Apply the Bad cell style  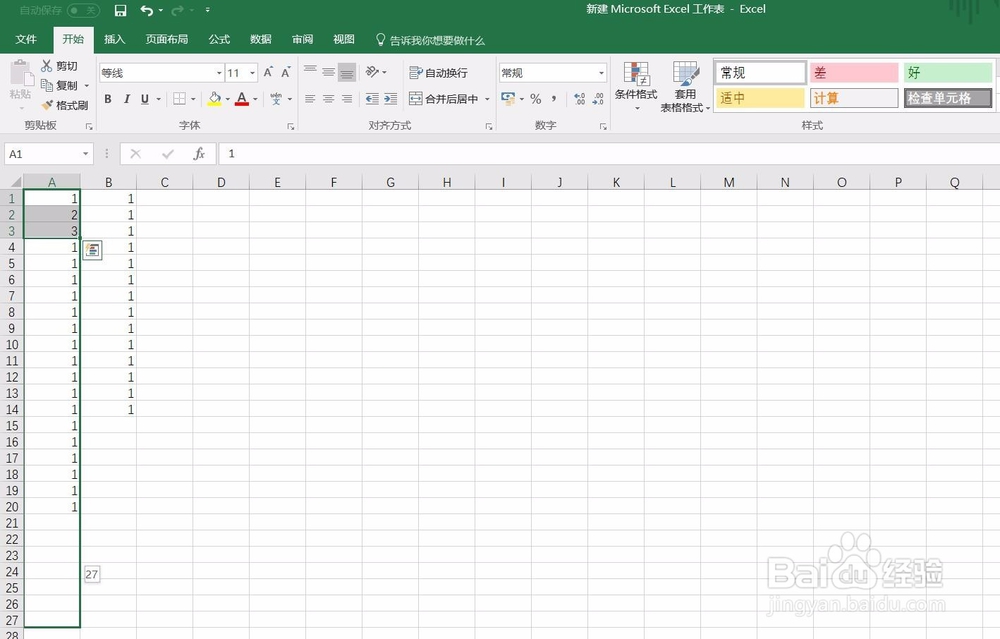click(x=854, y=73)
